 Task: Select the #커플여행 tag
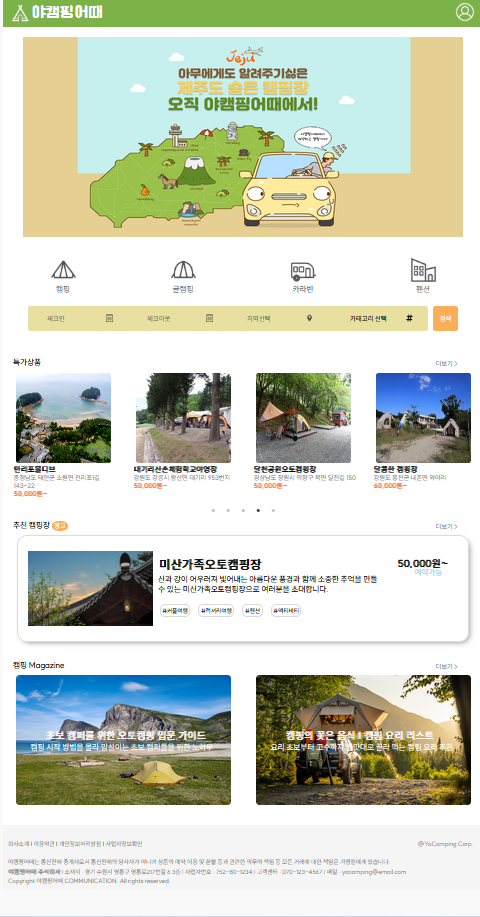(175, 610)
